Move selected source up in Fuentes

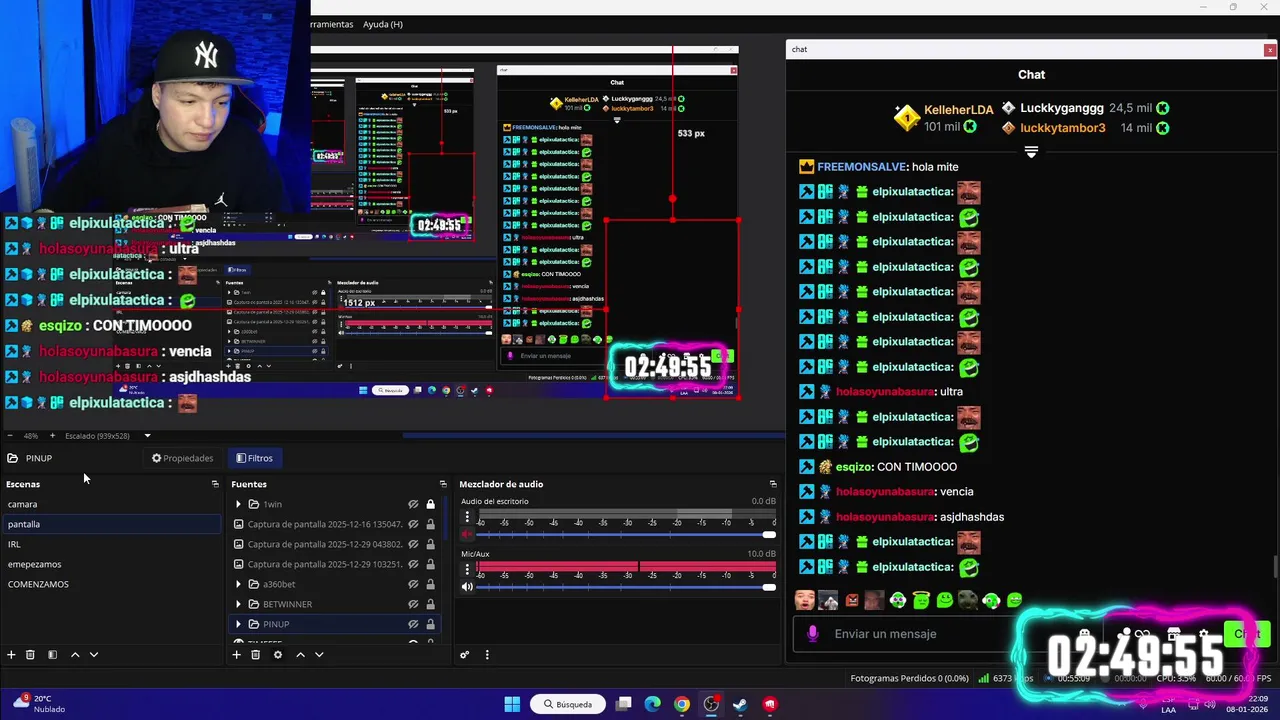pyautogui.click(x=300, y=655)
